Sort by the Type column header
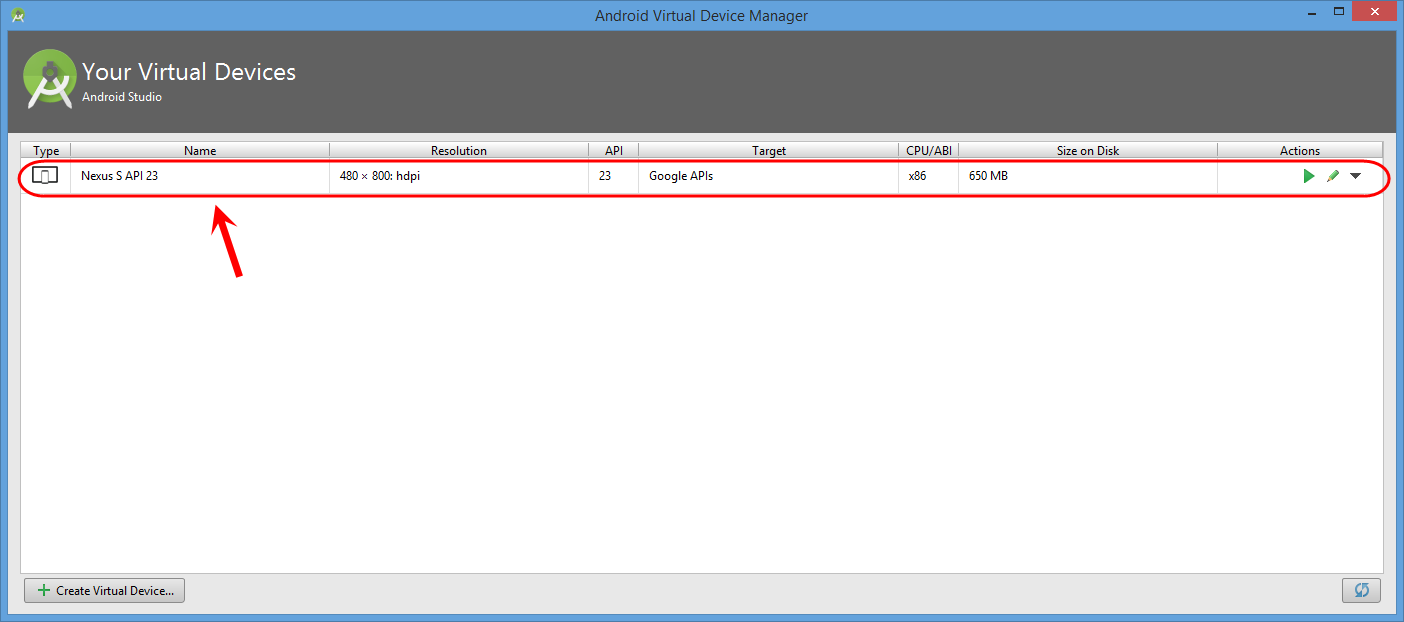The image size is (1404, 622). (46, 151)
